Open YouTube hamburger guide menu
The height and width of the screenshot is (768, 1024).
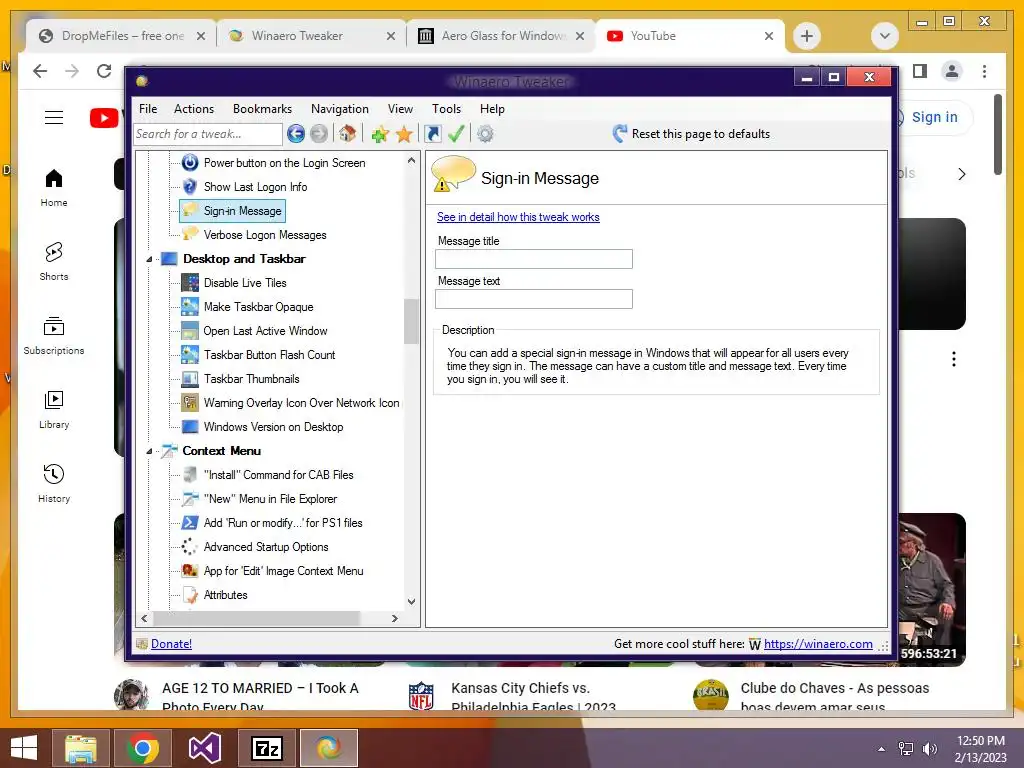(54, 118)
